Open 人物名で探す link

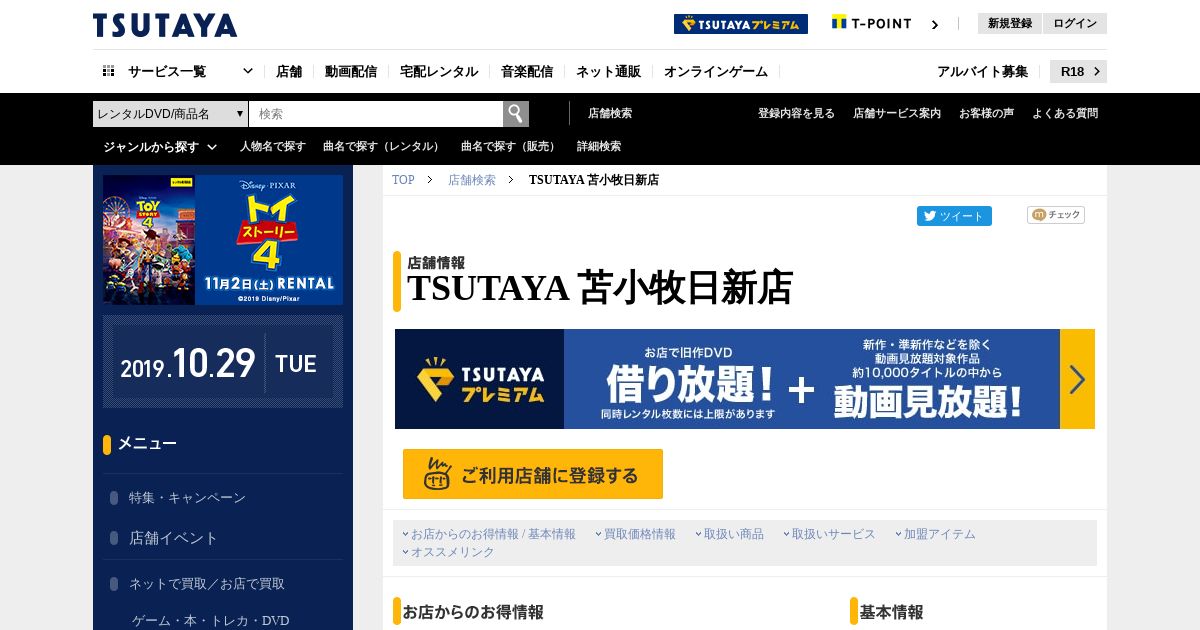coord(273,147)
